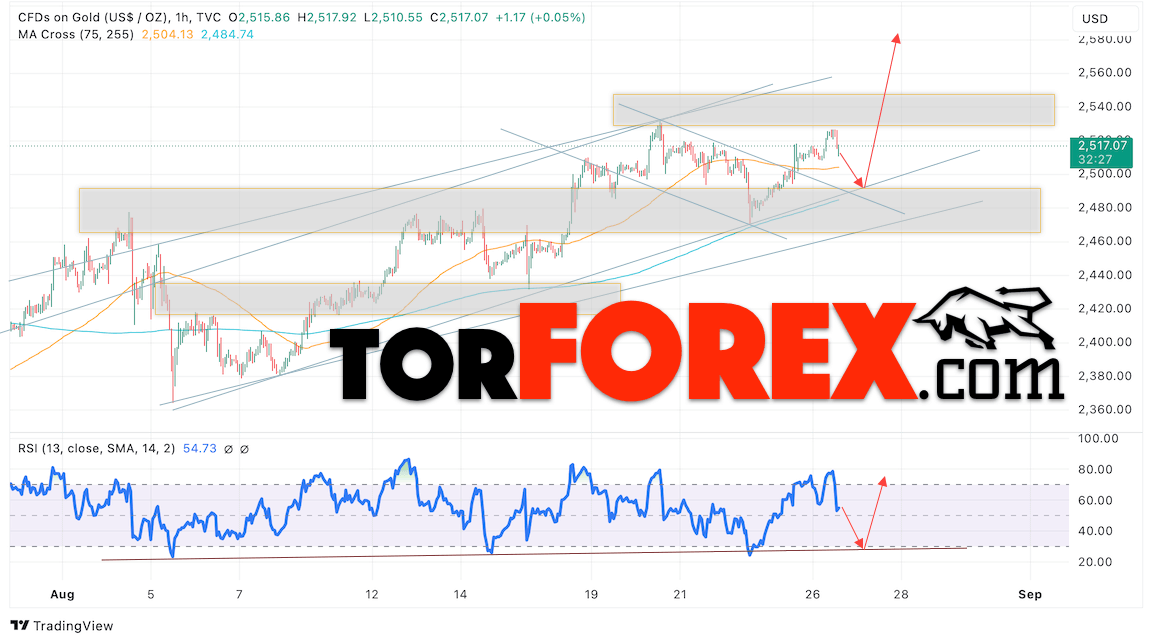Click the Sep label on the time axis
The image size is (1153, 643).
click(x=1031, y=593)
